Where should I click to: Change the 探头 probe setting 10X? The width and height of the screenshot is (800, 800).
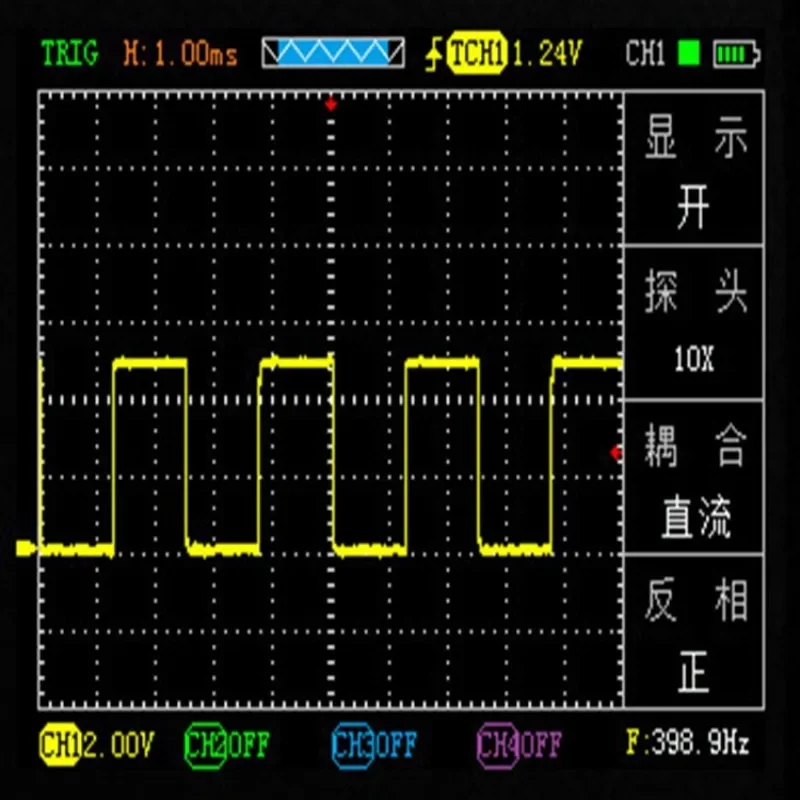[694, 323]
